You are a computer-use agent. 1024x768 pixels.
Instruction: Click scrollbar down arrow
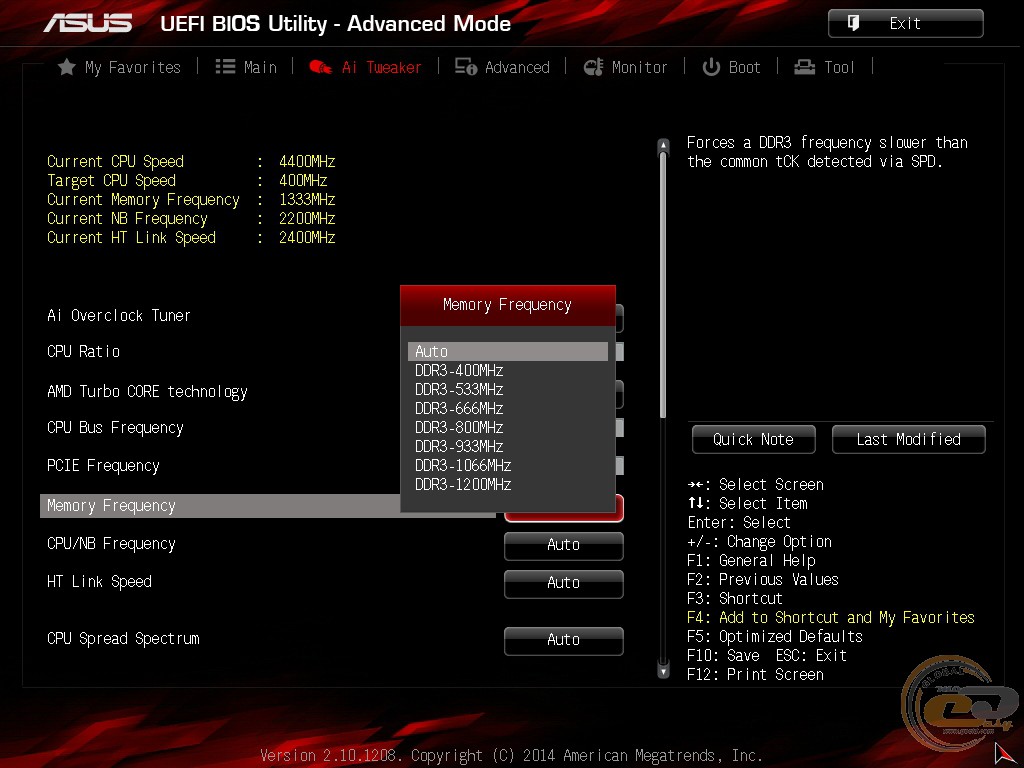coord(664,671)
